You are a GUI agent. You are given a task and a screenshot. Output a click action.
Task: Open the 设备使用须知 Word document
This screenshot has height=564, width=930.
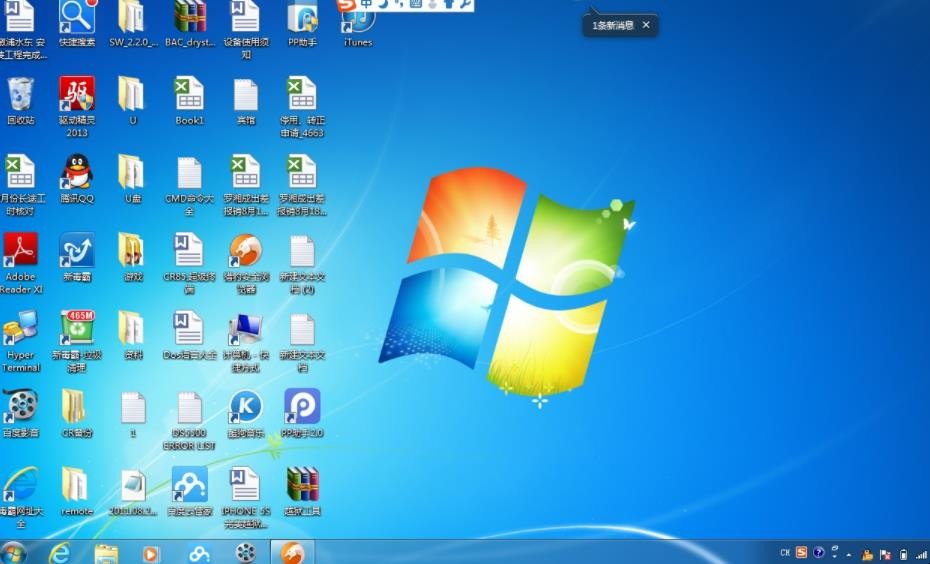coord(246,30)
